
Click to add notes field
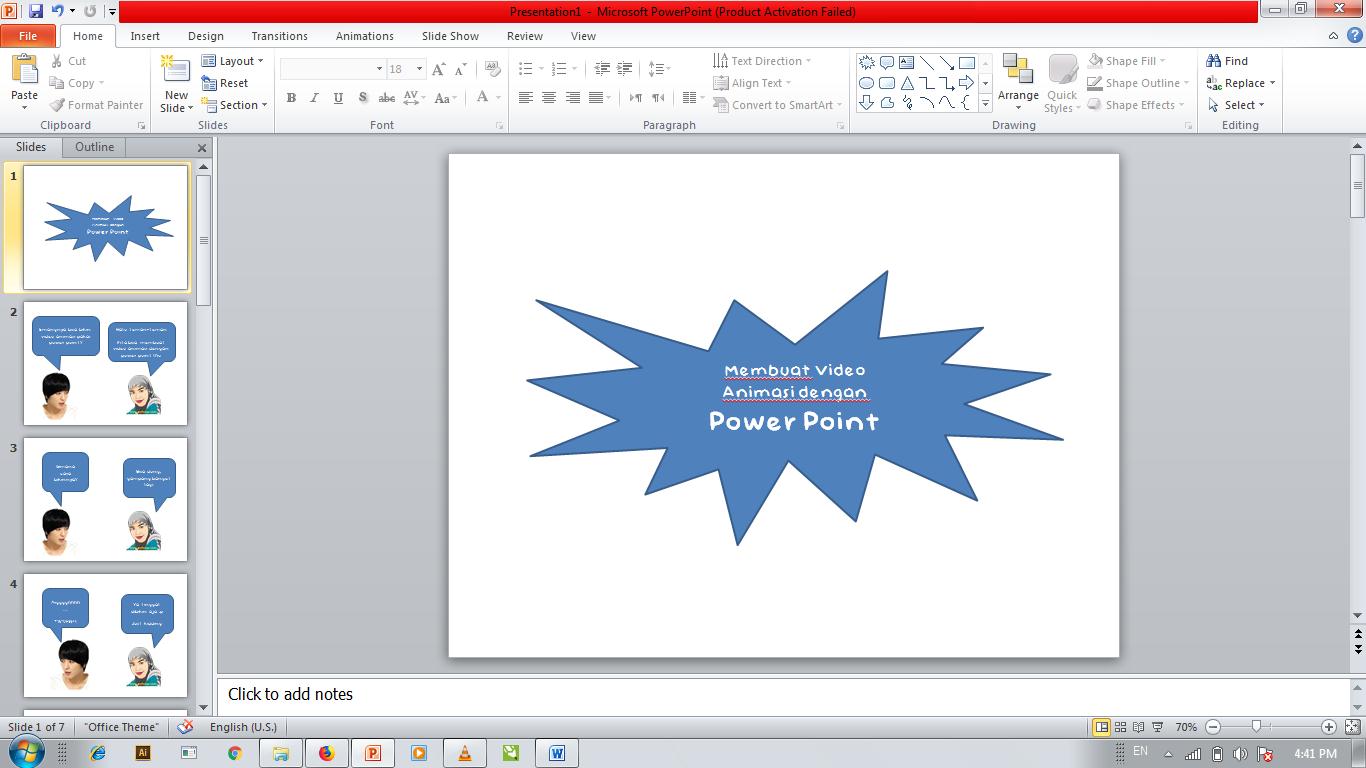coord(783,694)
